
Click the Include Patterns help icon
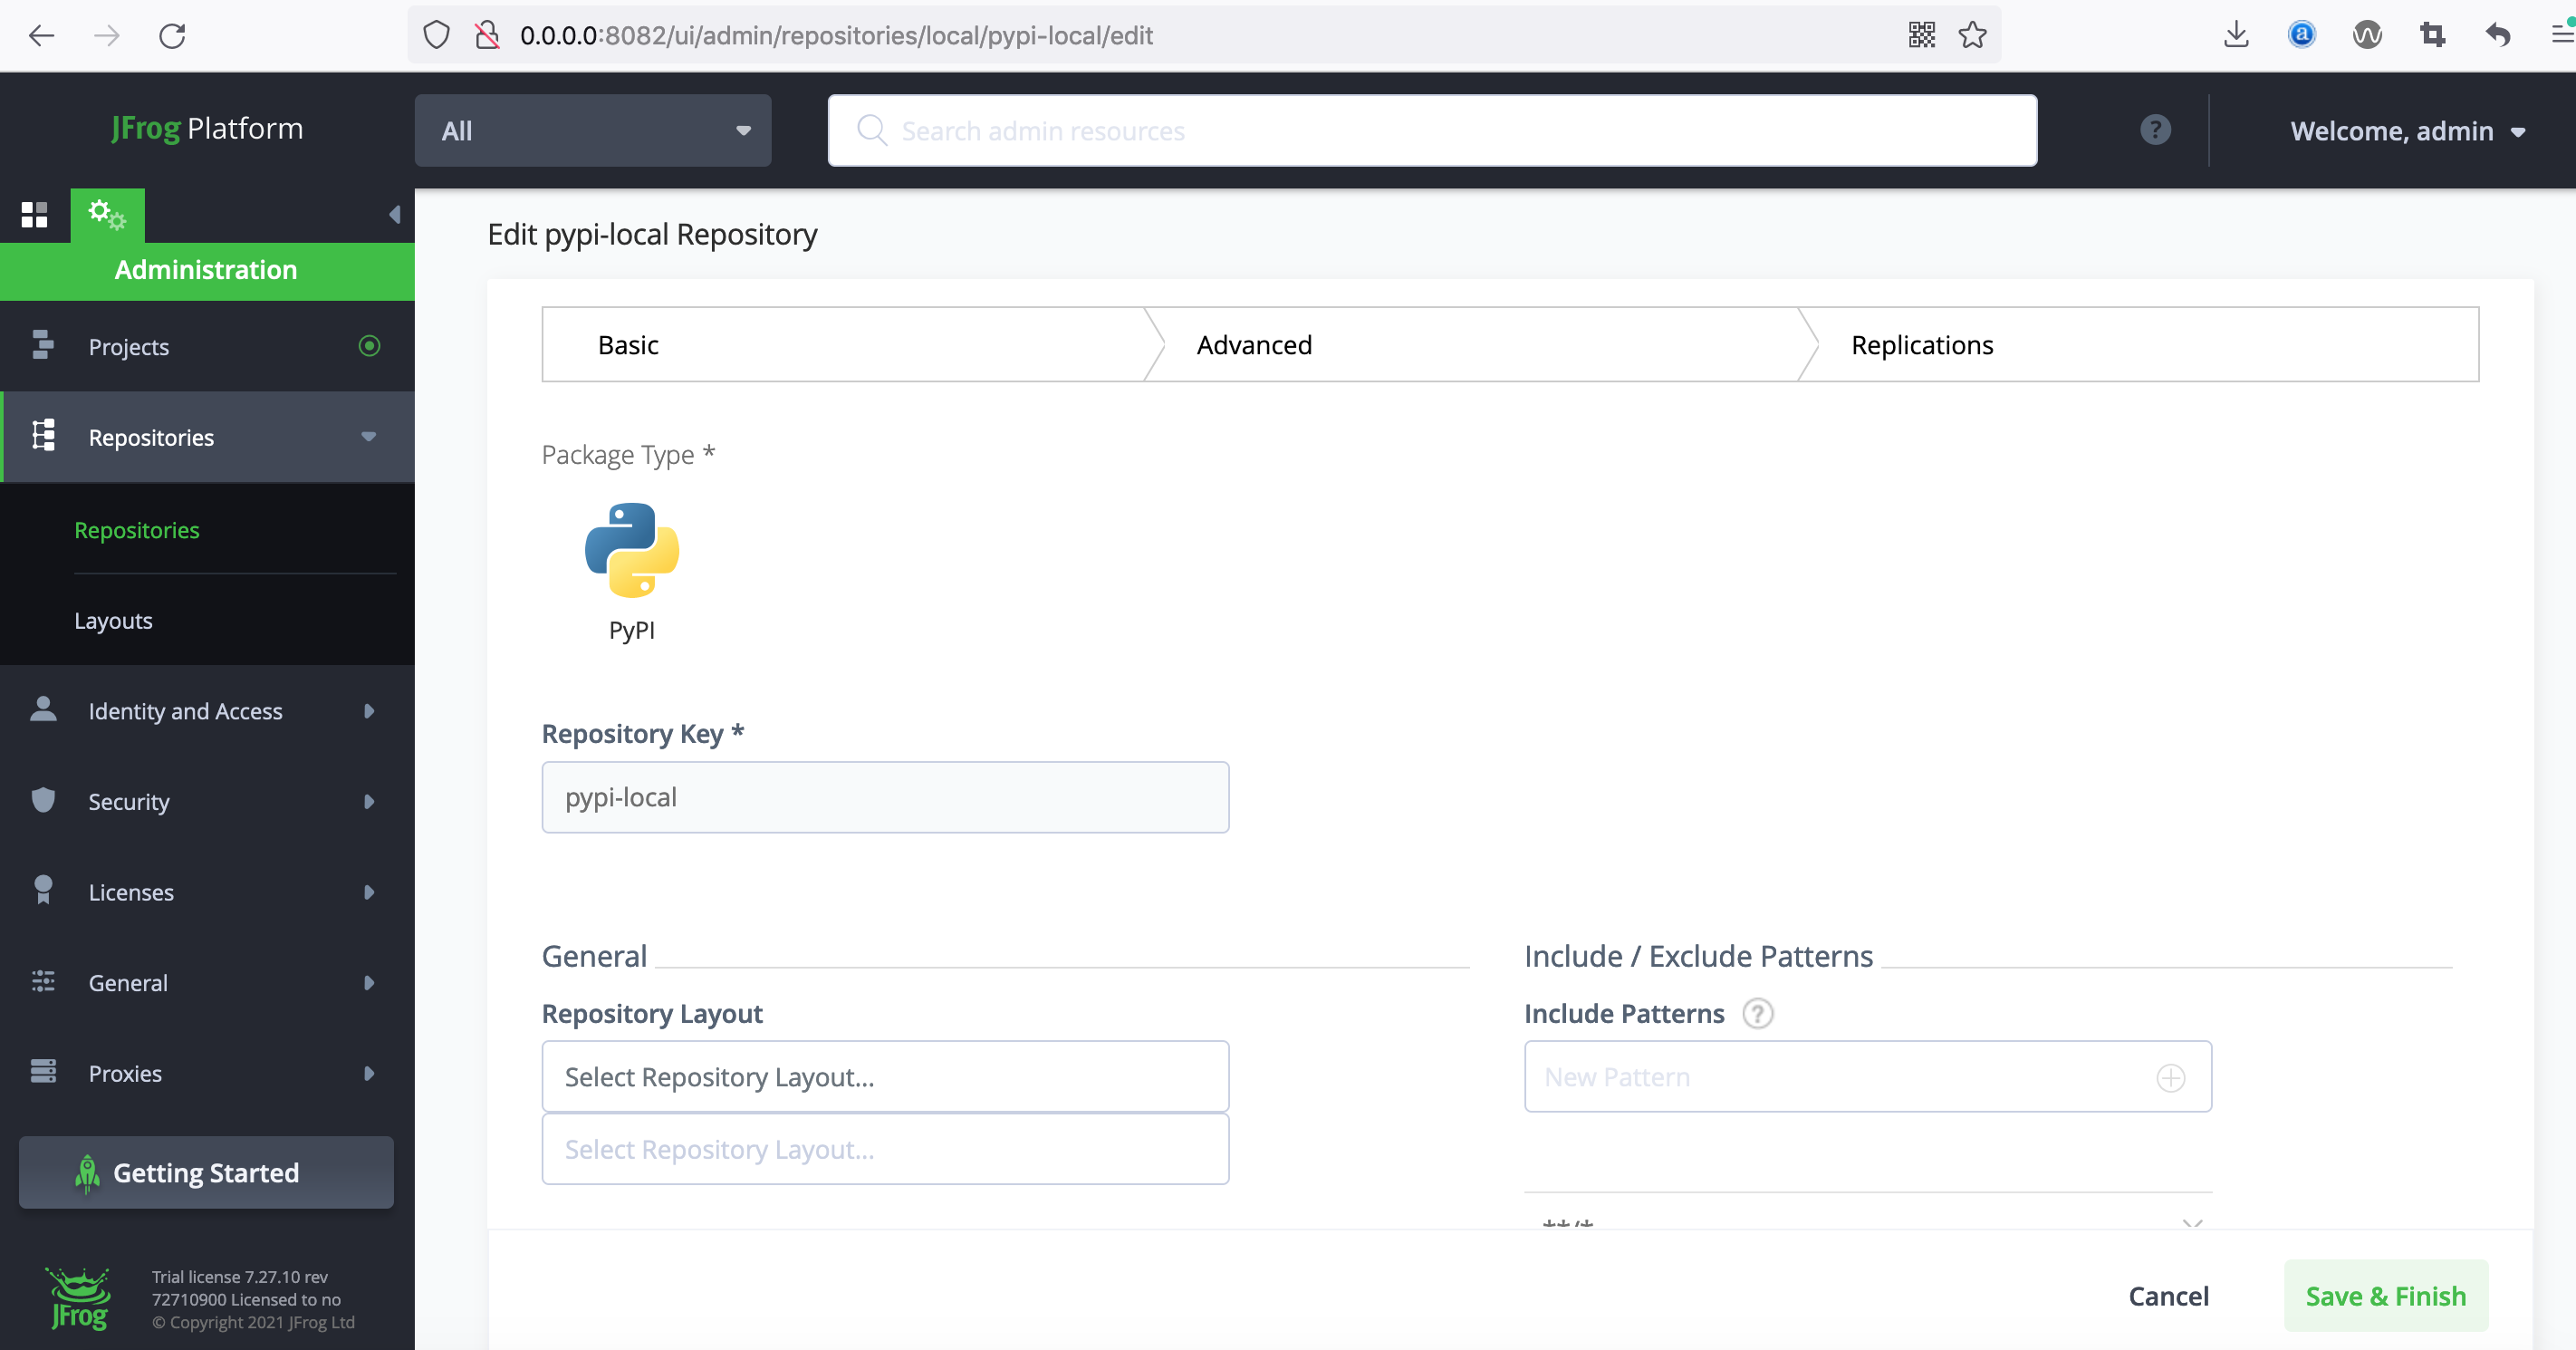point(1757,1014)
